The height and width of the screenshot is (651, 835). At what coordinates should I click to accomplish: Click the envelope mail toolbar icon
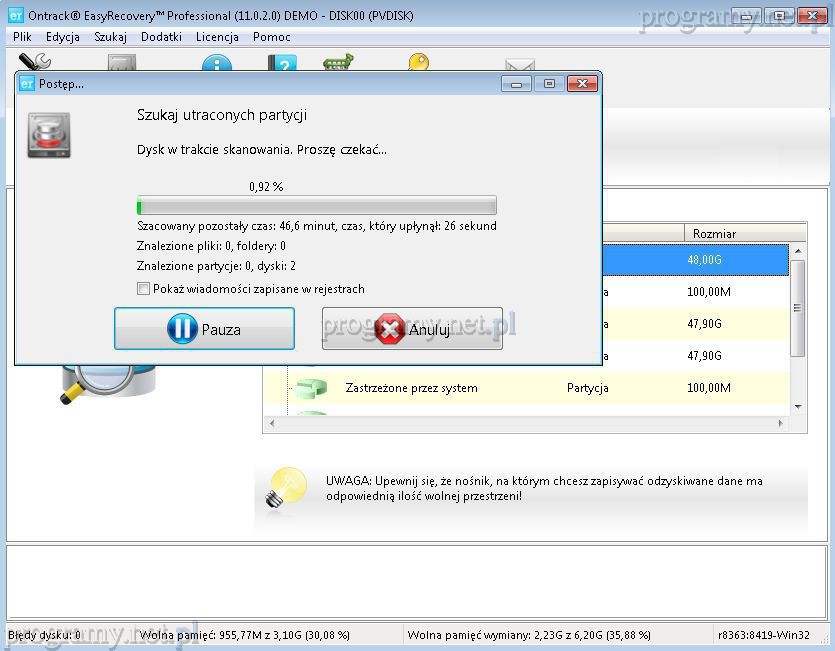(x=520, y=65)
